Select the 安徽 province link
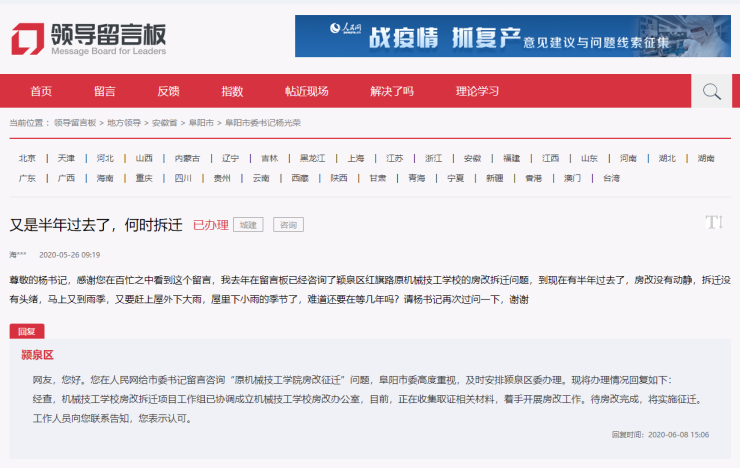 [472, 158]
